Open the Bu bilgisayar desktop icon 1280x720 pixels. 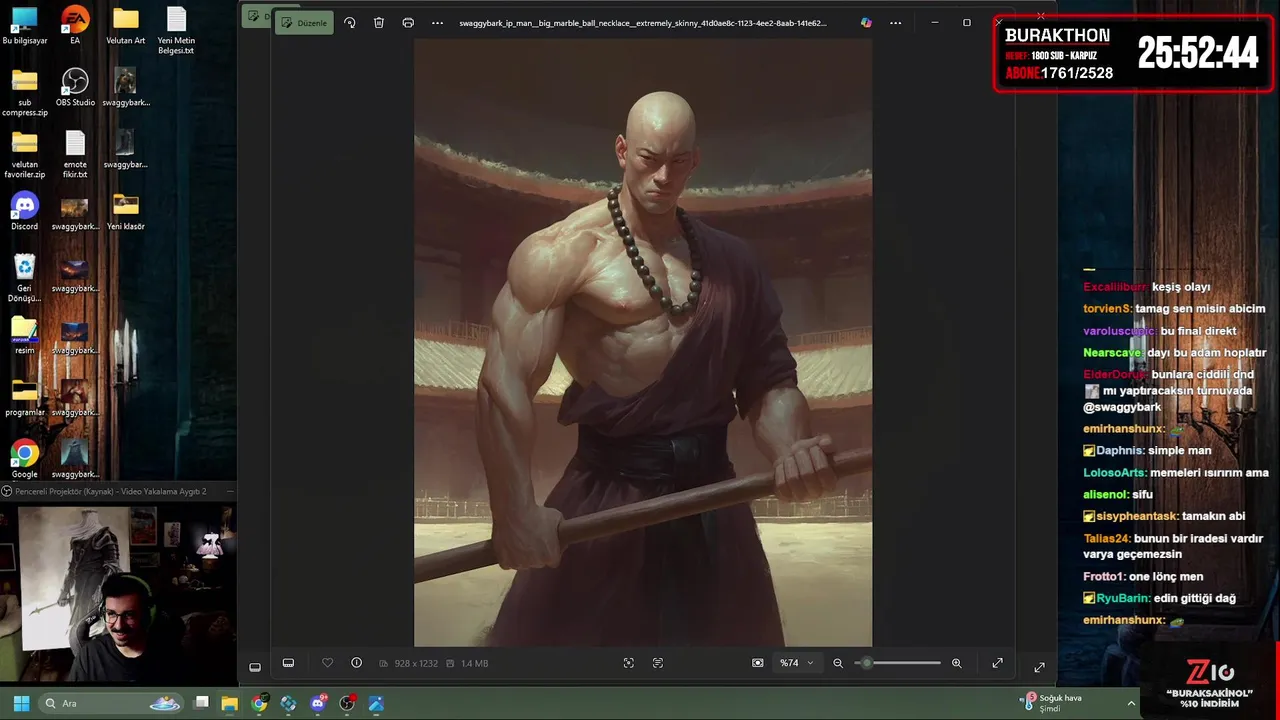(x=25, y=27)
